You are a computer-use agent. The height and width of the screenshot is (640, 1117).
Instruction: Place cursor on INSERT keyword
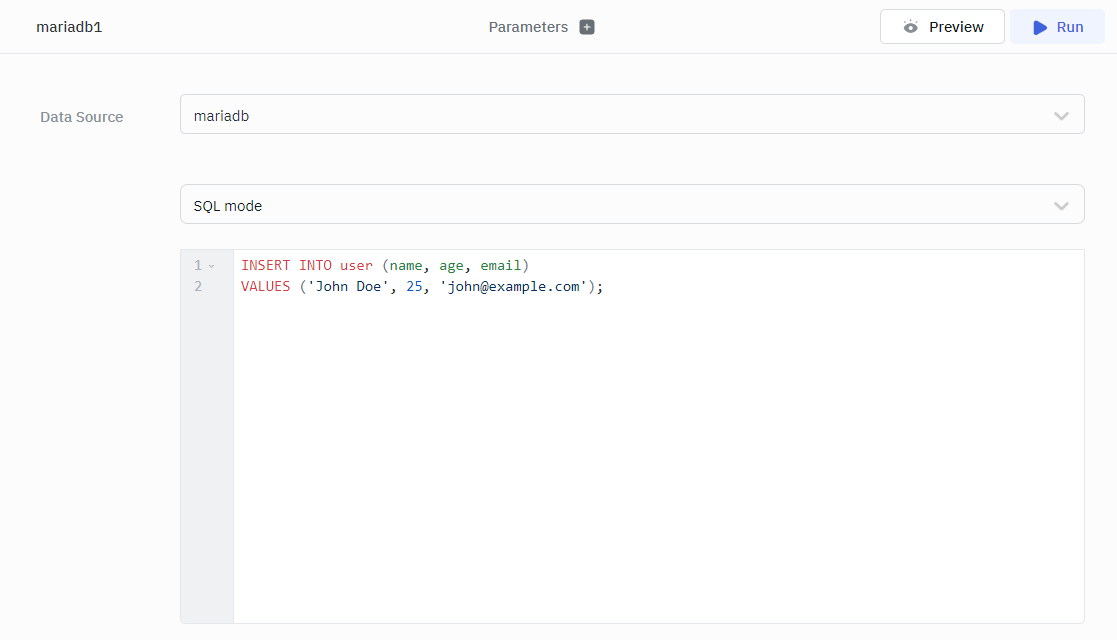pos(265,266)
